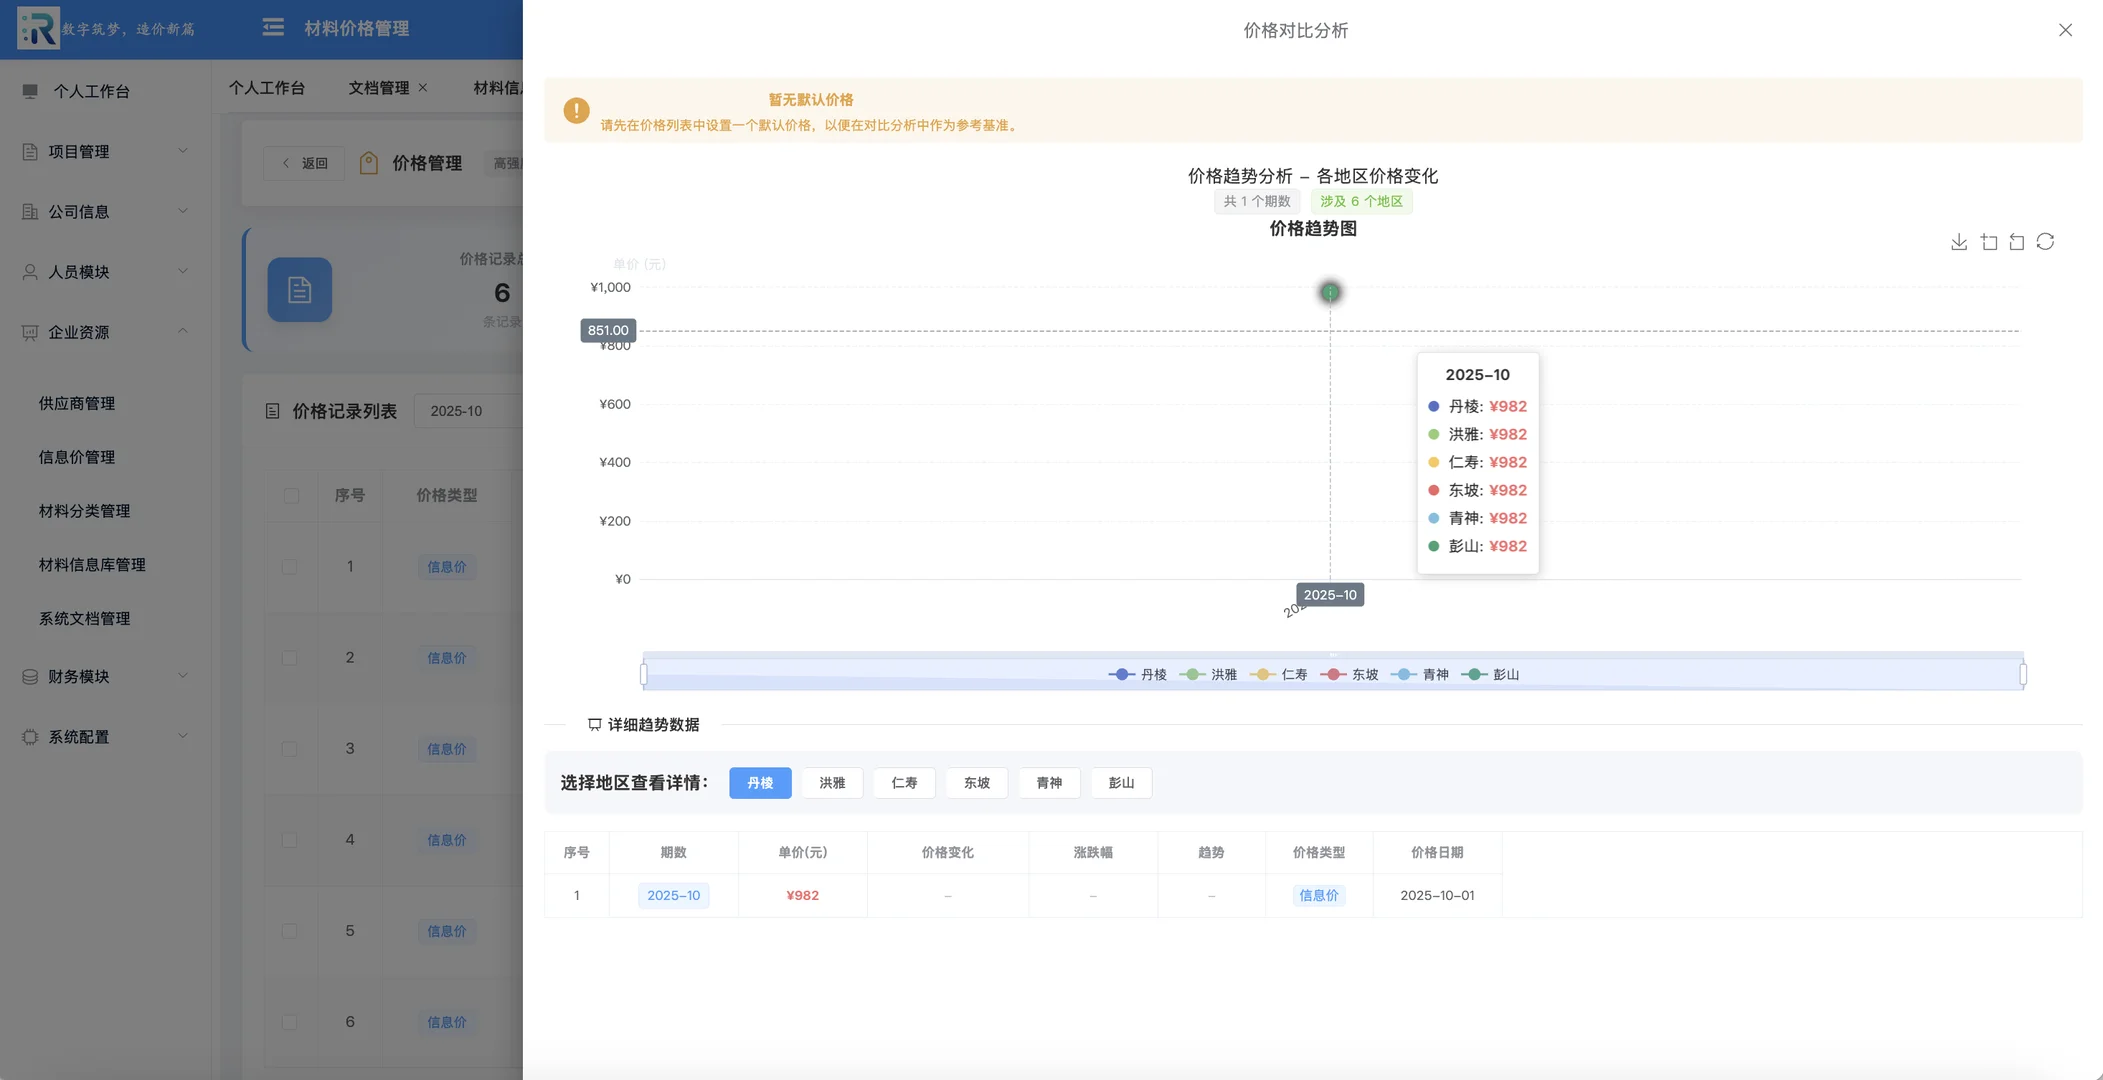Check the checkbox for row 1
Screen dimensions: 2103x1080
tap(289, 565)
